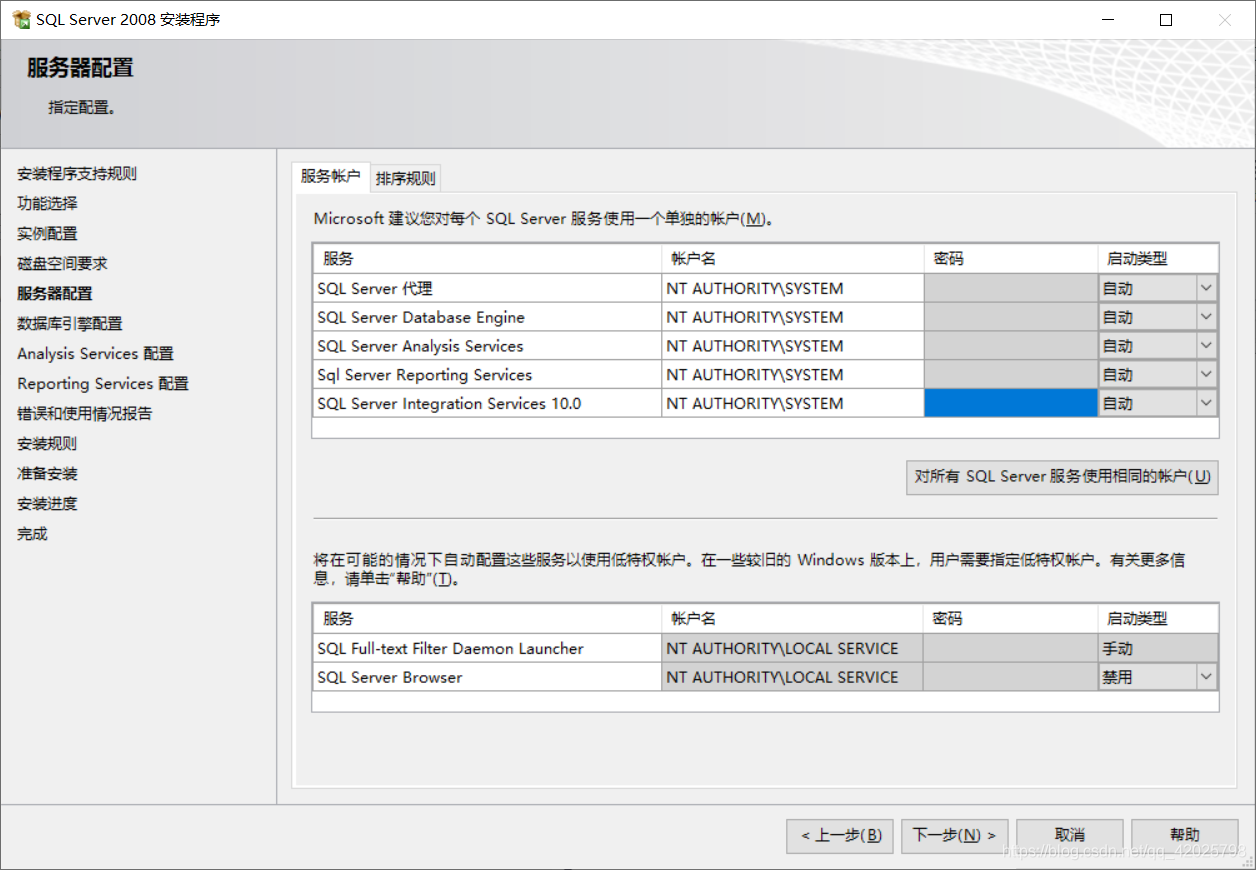The image size is (1256, 870).
Task: Select 实例配置 step in sidebar
Action: [x=47, y=234]
